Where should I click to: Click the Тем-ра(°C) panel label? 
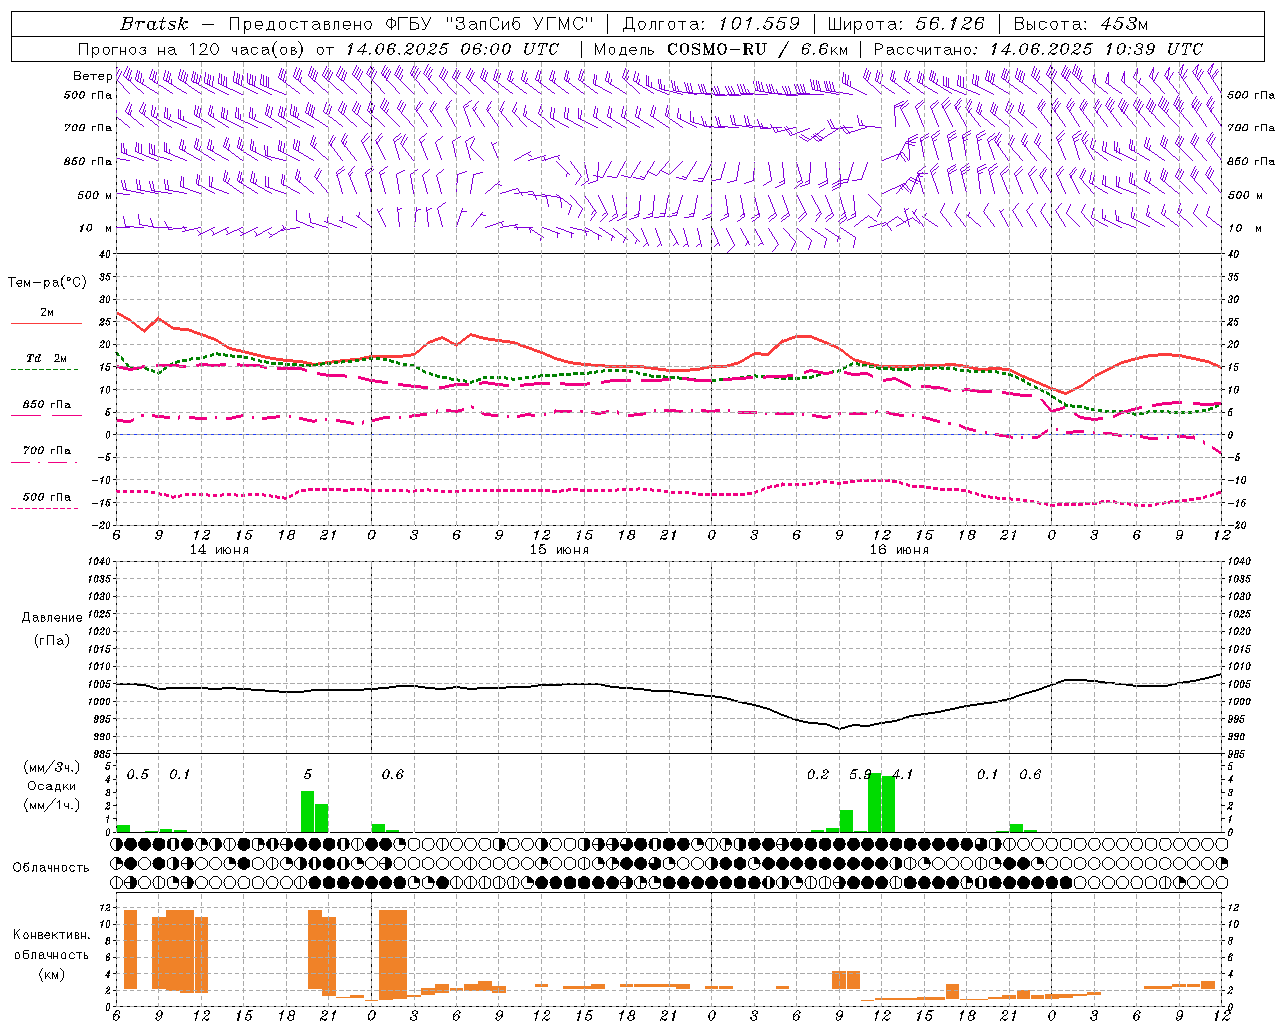(47, 283)
